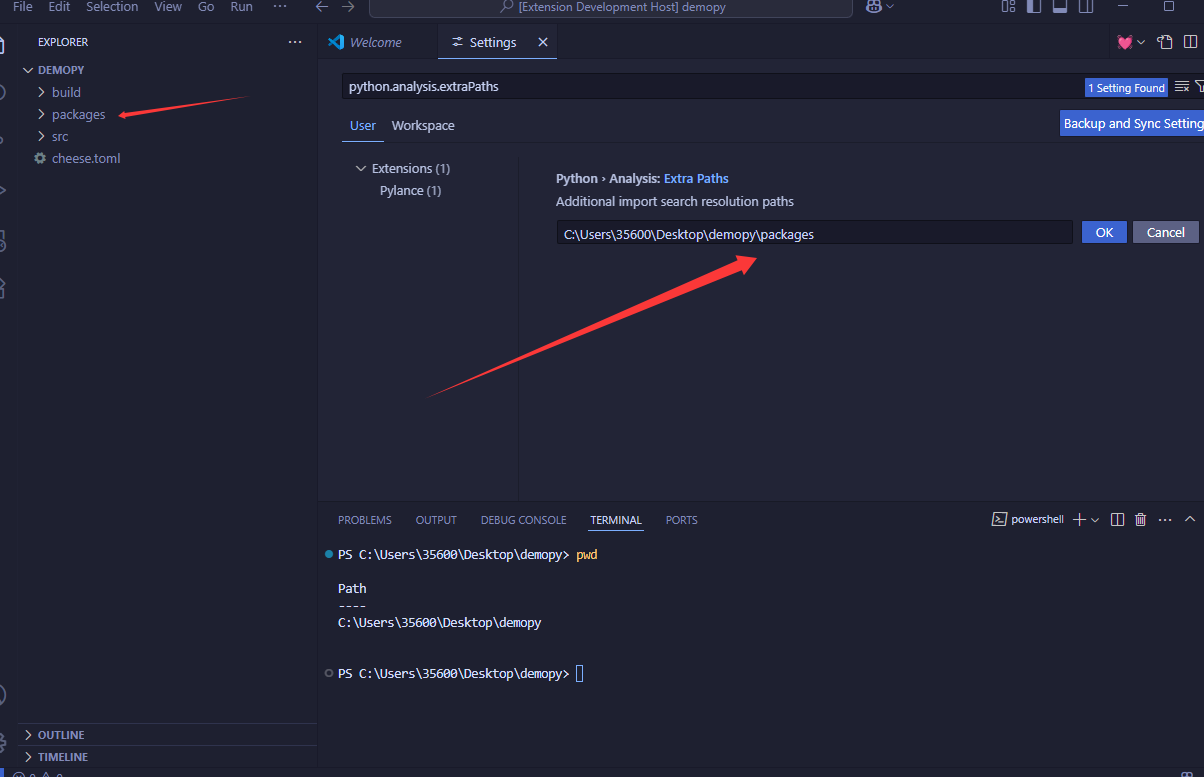1204x777 pixels.
Task: Open the PROBLEMS panel tab
Action: [365, 520]
